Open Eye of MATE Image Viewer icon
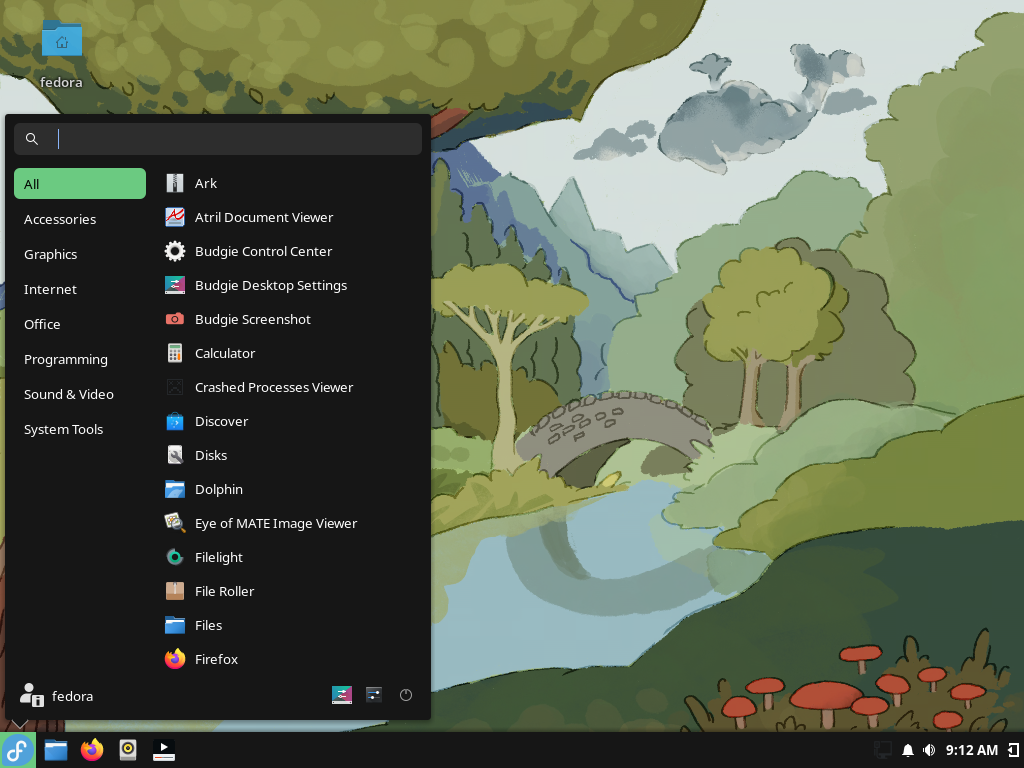This screenshot has width=1024, height=768. click(174, 523)
